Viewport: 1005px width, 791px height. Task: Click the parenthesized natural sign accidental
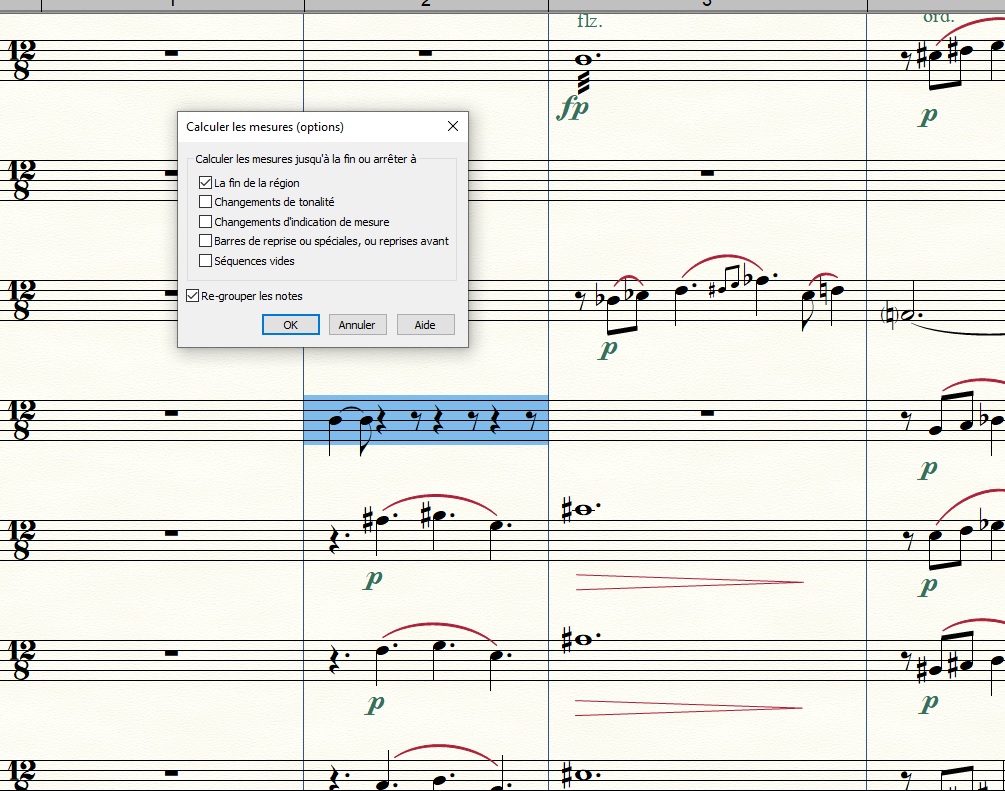pyautogui.click(x=888, y=315)
